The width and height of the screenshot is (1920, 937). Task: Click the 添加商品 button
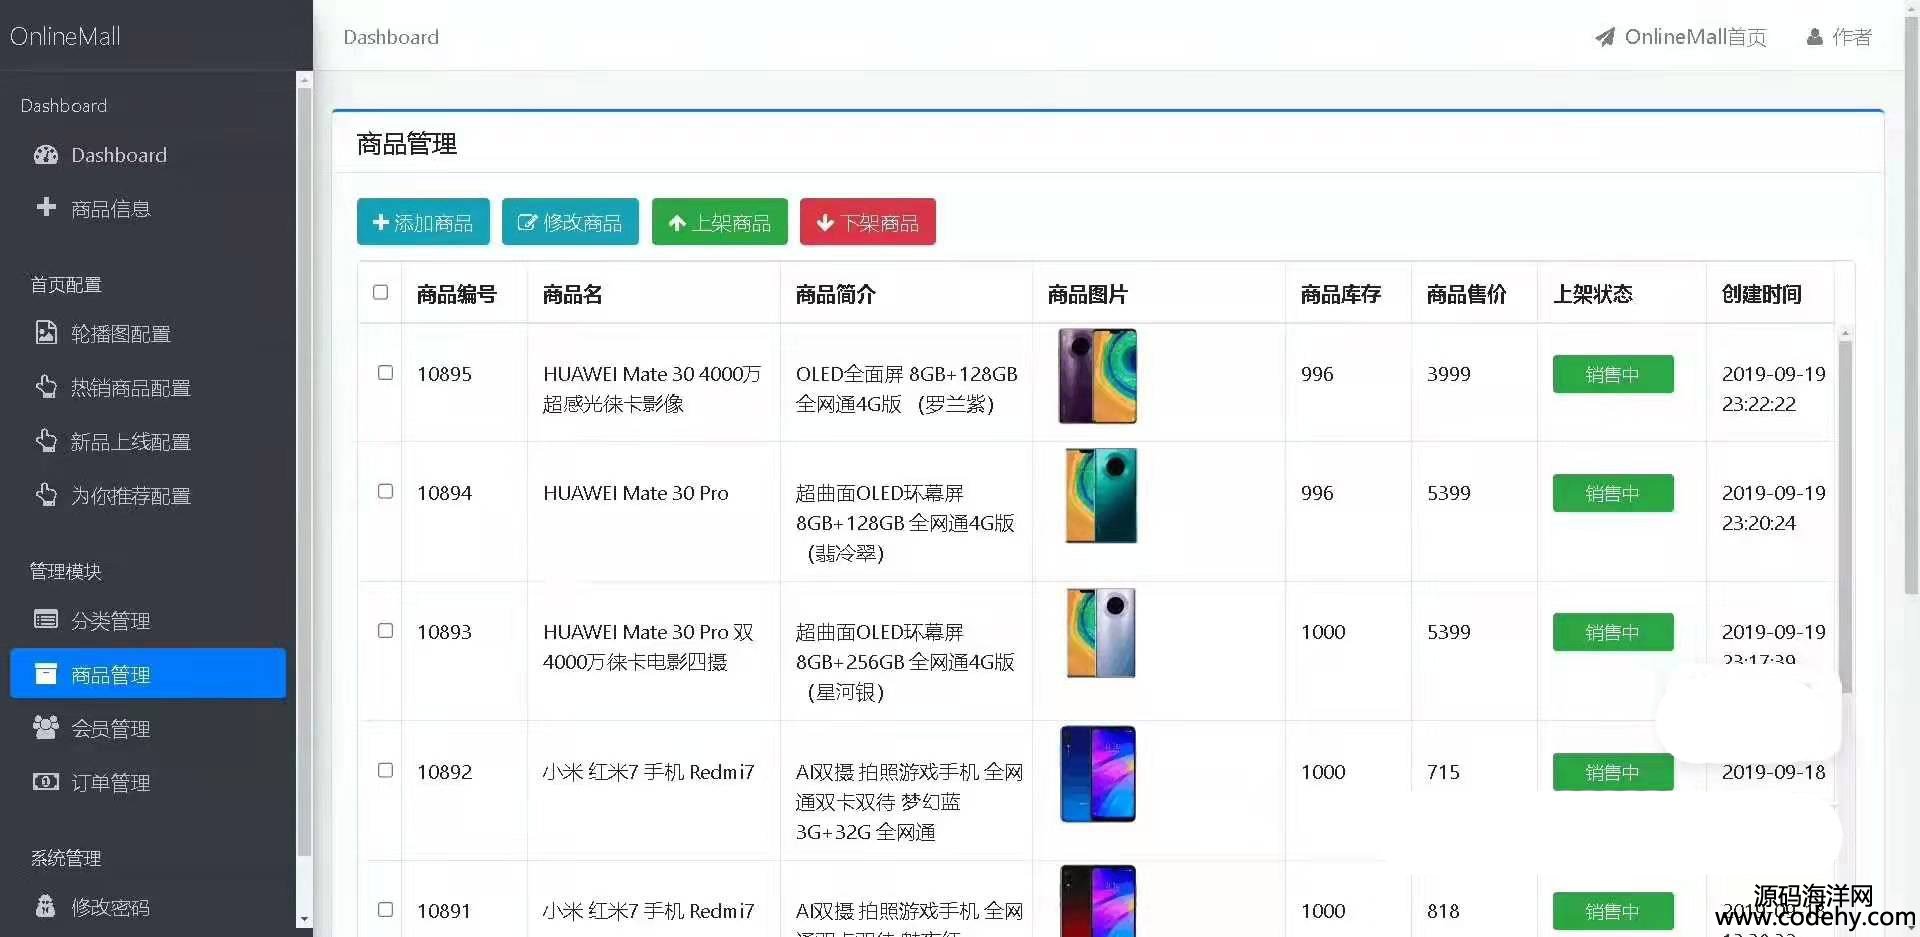(x=423, y=222)
